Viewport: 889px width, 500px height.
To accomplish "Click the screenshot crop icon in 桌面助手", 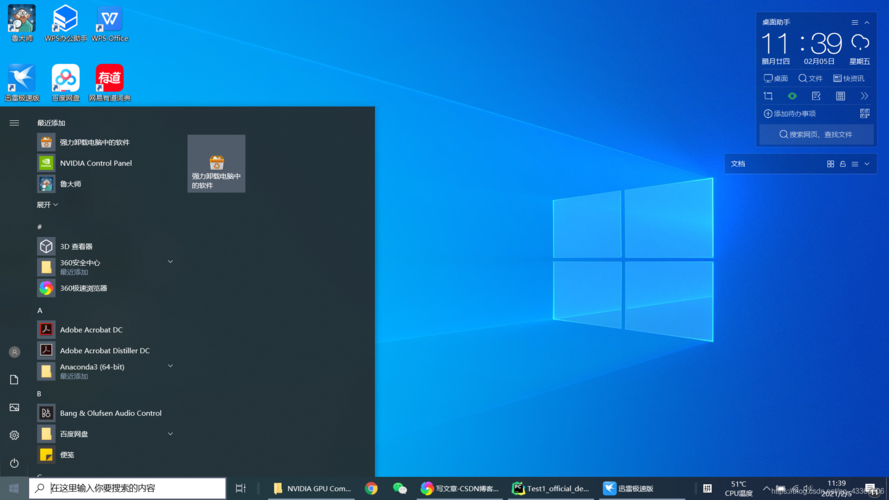I will [x=768, y=97].
